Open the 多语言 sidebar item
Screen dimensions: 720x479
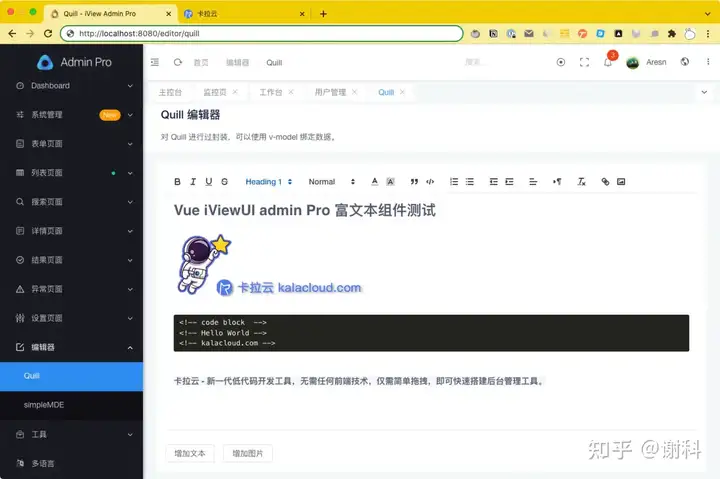pos(71,463)
